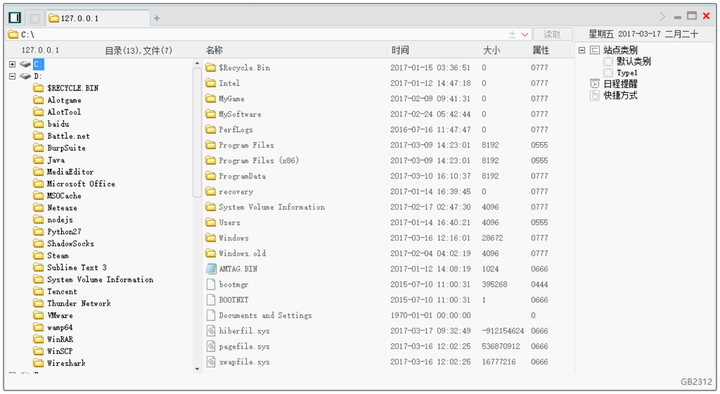Click the Program Files (x86) folder icon
Image resolution: width=720 pixels, height=394 pixels.
point(211,160)
